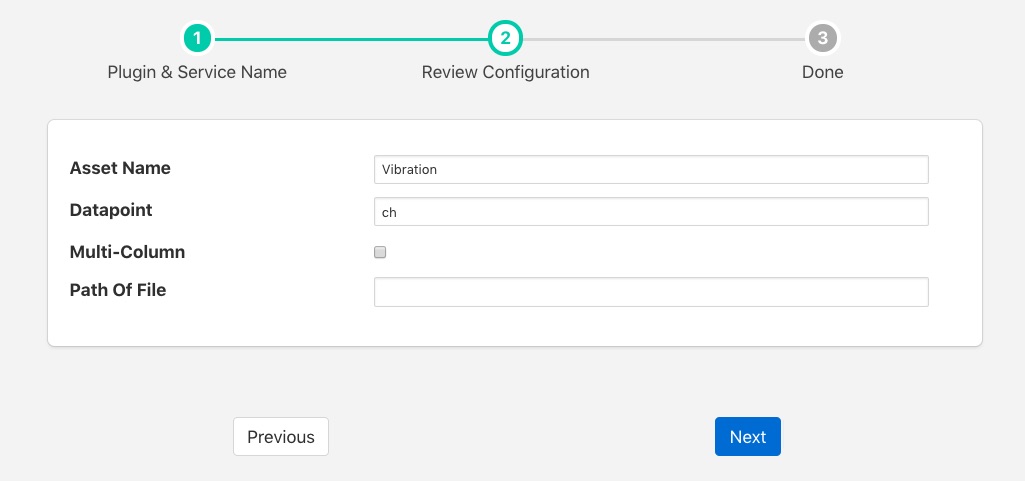Enable the Multi-Column checkbox

(380, 253)
